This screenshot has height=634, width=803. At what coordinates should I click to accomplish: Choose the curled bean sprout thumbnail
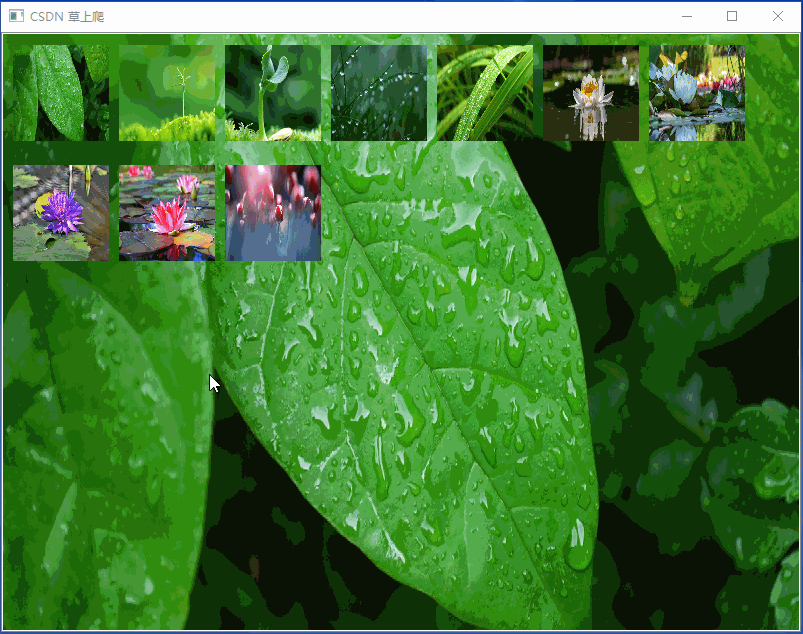273,93
